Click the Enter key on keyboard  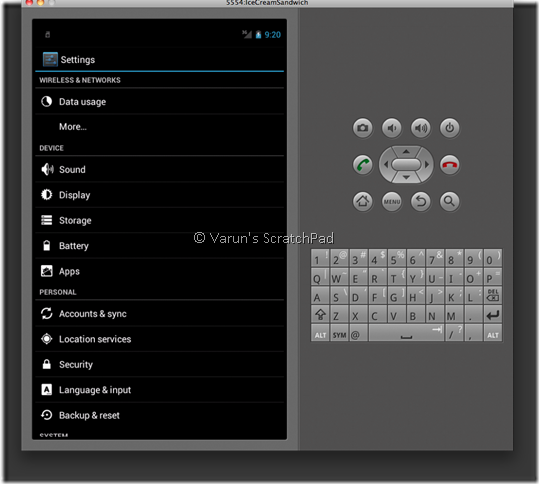(493, 314)
